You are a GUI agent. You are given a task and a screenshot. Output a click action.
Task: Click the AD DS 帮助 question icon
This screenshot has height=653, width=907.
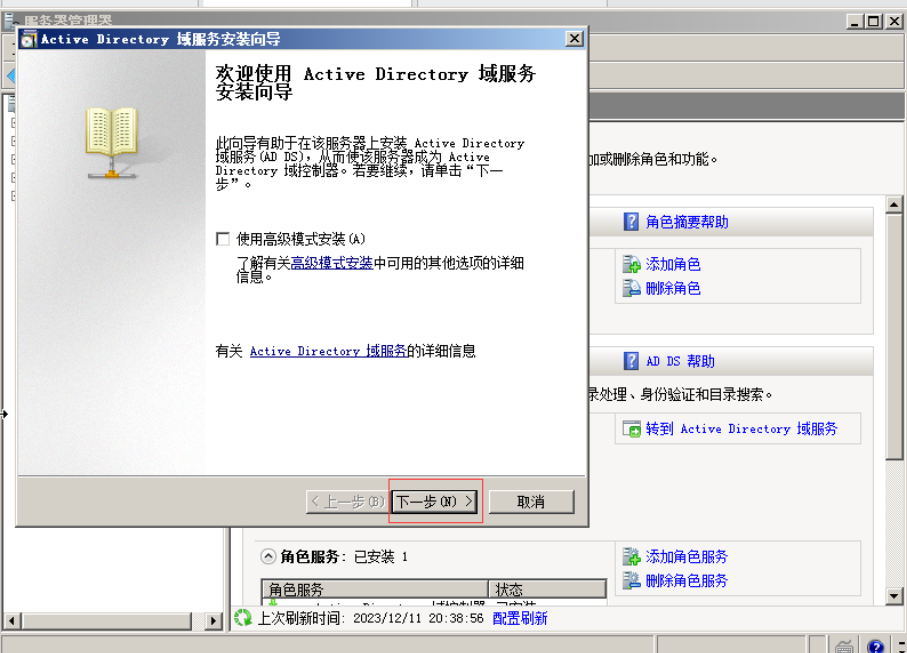point(631,361)
